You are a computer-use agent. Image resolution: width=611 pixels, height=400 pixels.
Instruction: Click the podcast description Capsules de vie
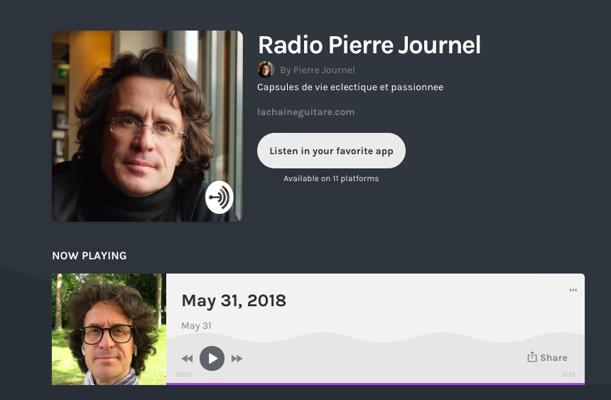click(350, 87)
